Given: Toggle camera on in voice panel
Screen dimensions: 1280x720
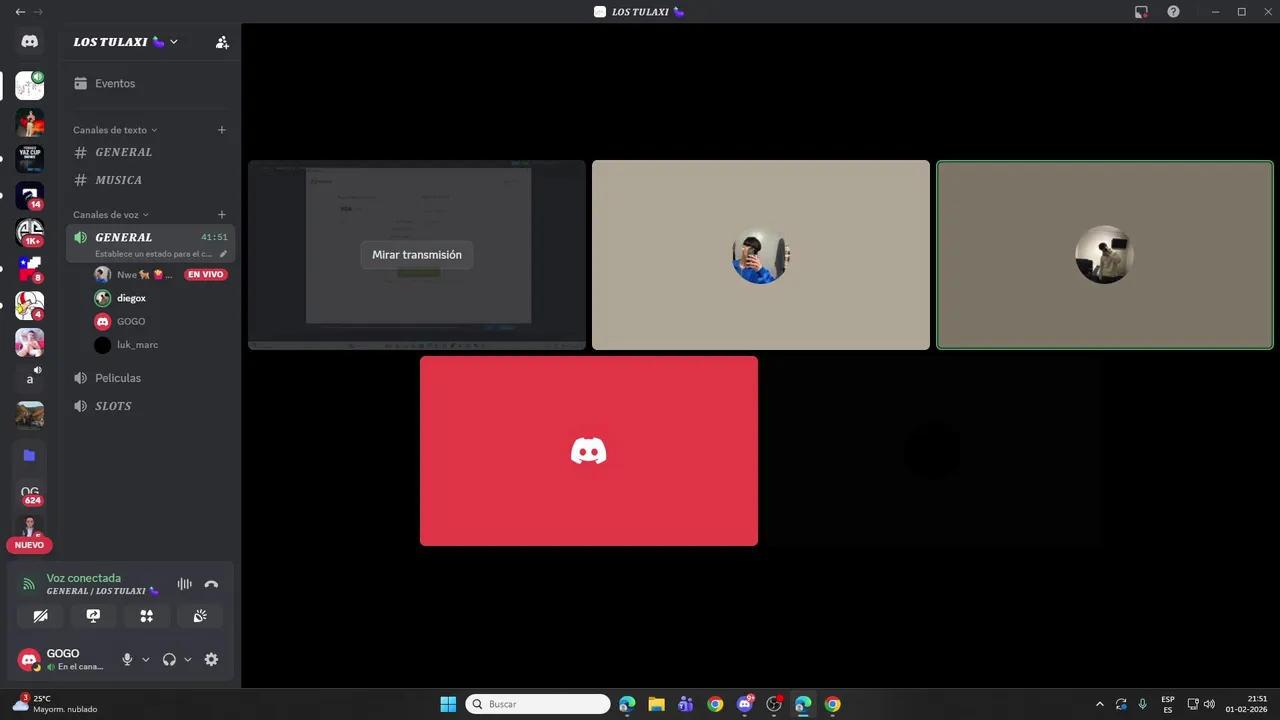Looking at the screenshot, I should click(x=40, y=616).
